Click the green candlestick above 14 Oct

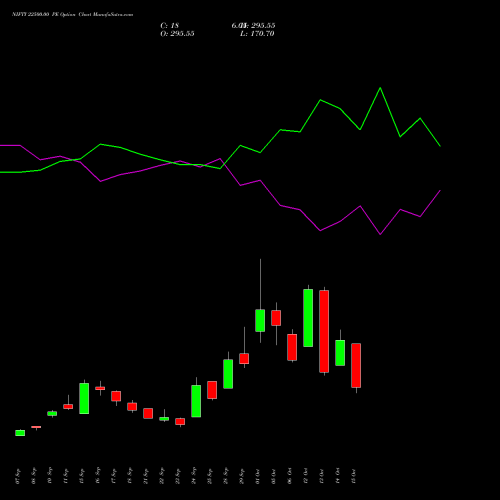pyautogui.click(x=340, y=353)
